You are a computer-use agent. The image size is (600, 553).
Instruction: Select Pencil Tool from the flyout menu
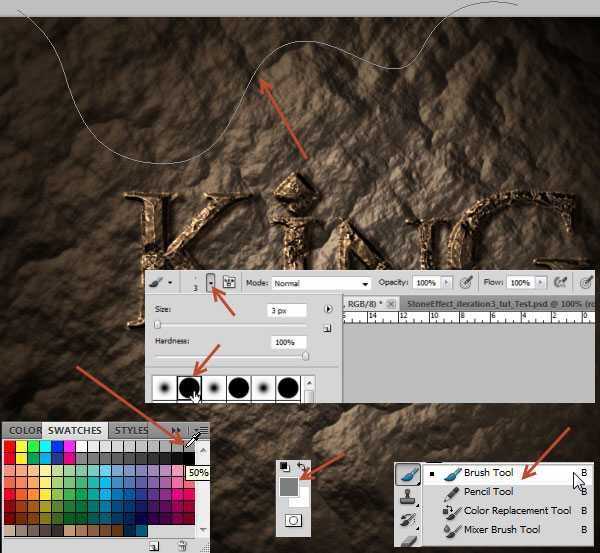point(488,492)
